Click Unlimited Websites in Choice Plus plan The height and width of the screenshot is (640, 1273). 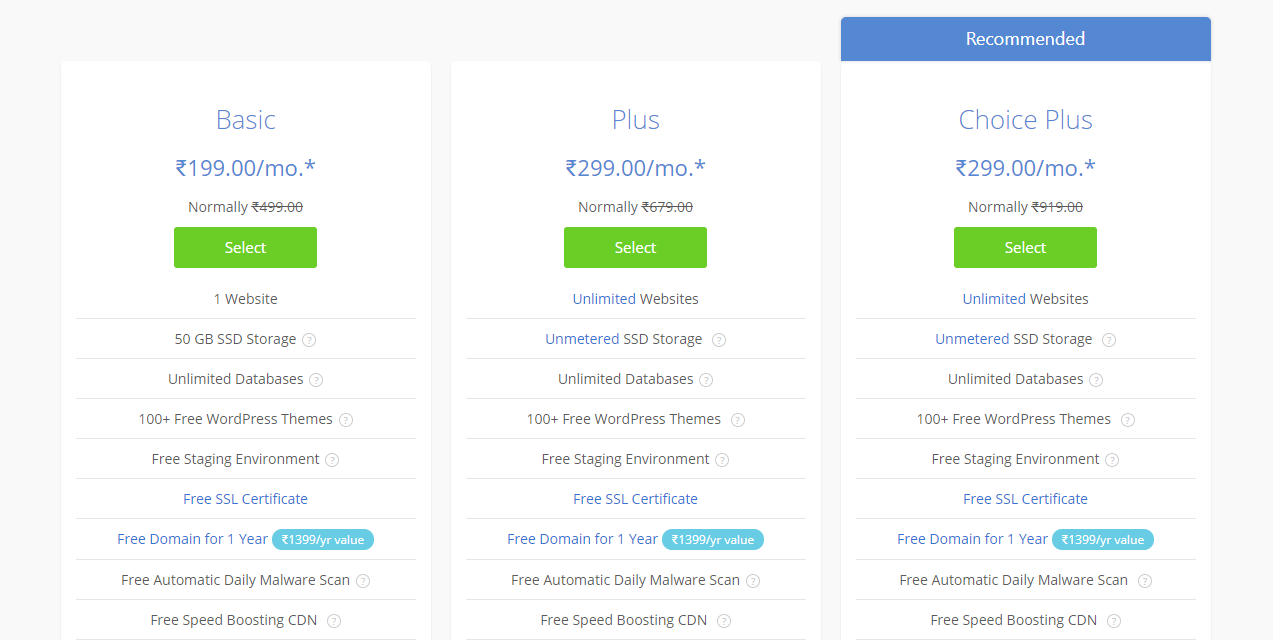(x=1025, y=299)
